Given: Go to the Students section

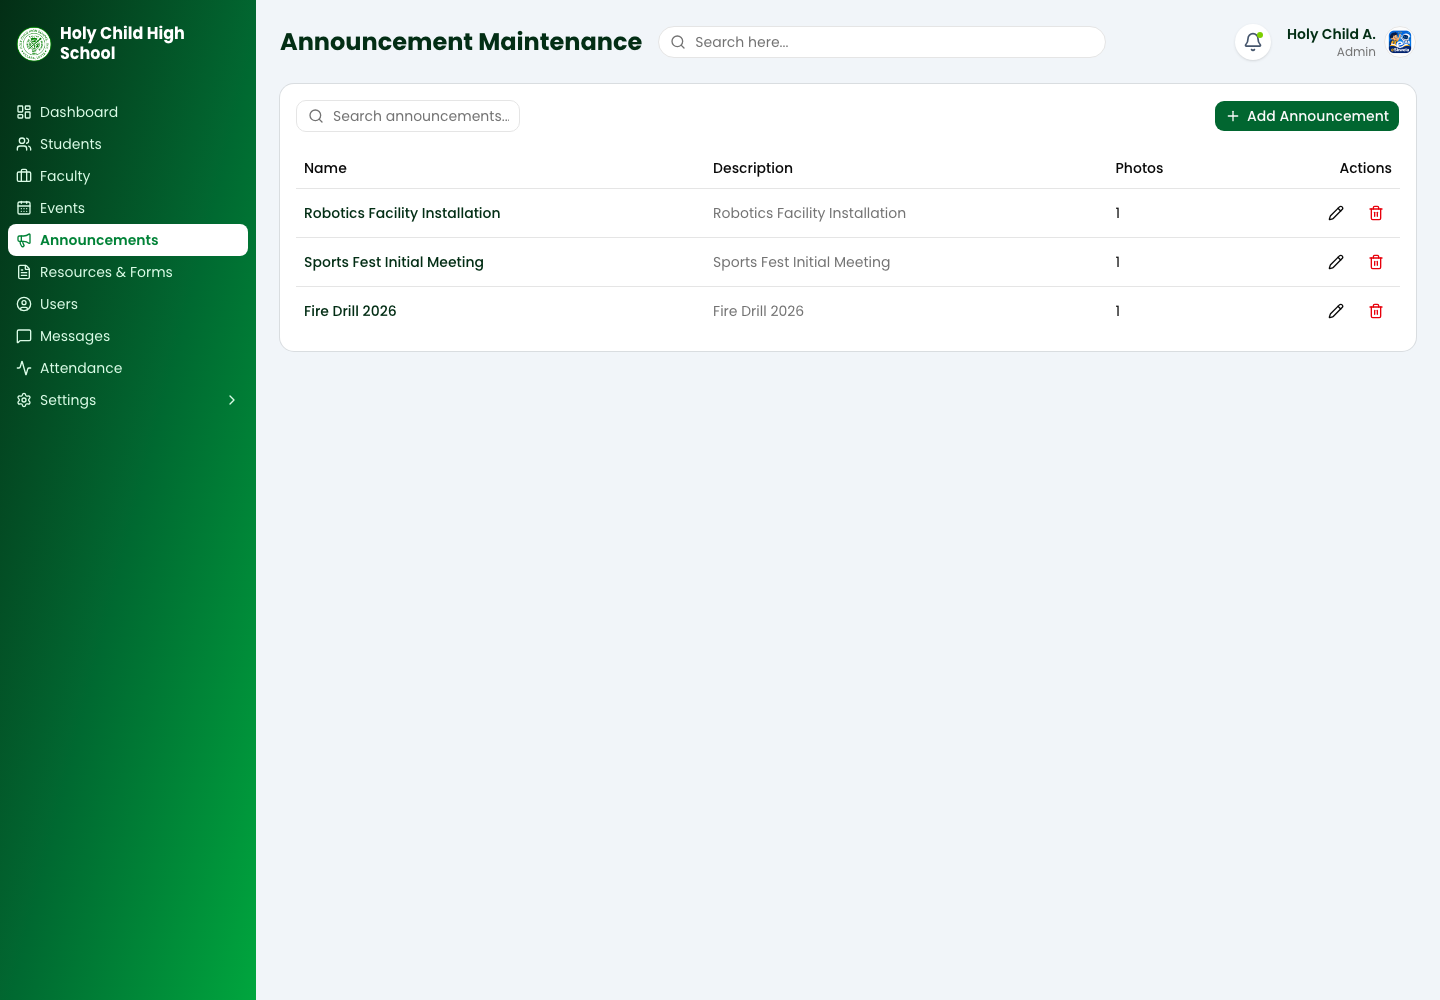Looking at the screenshot, I should tap(128, 144).
